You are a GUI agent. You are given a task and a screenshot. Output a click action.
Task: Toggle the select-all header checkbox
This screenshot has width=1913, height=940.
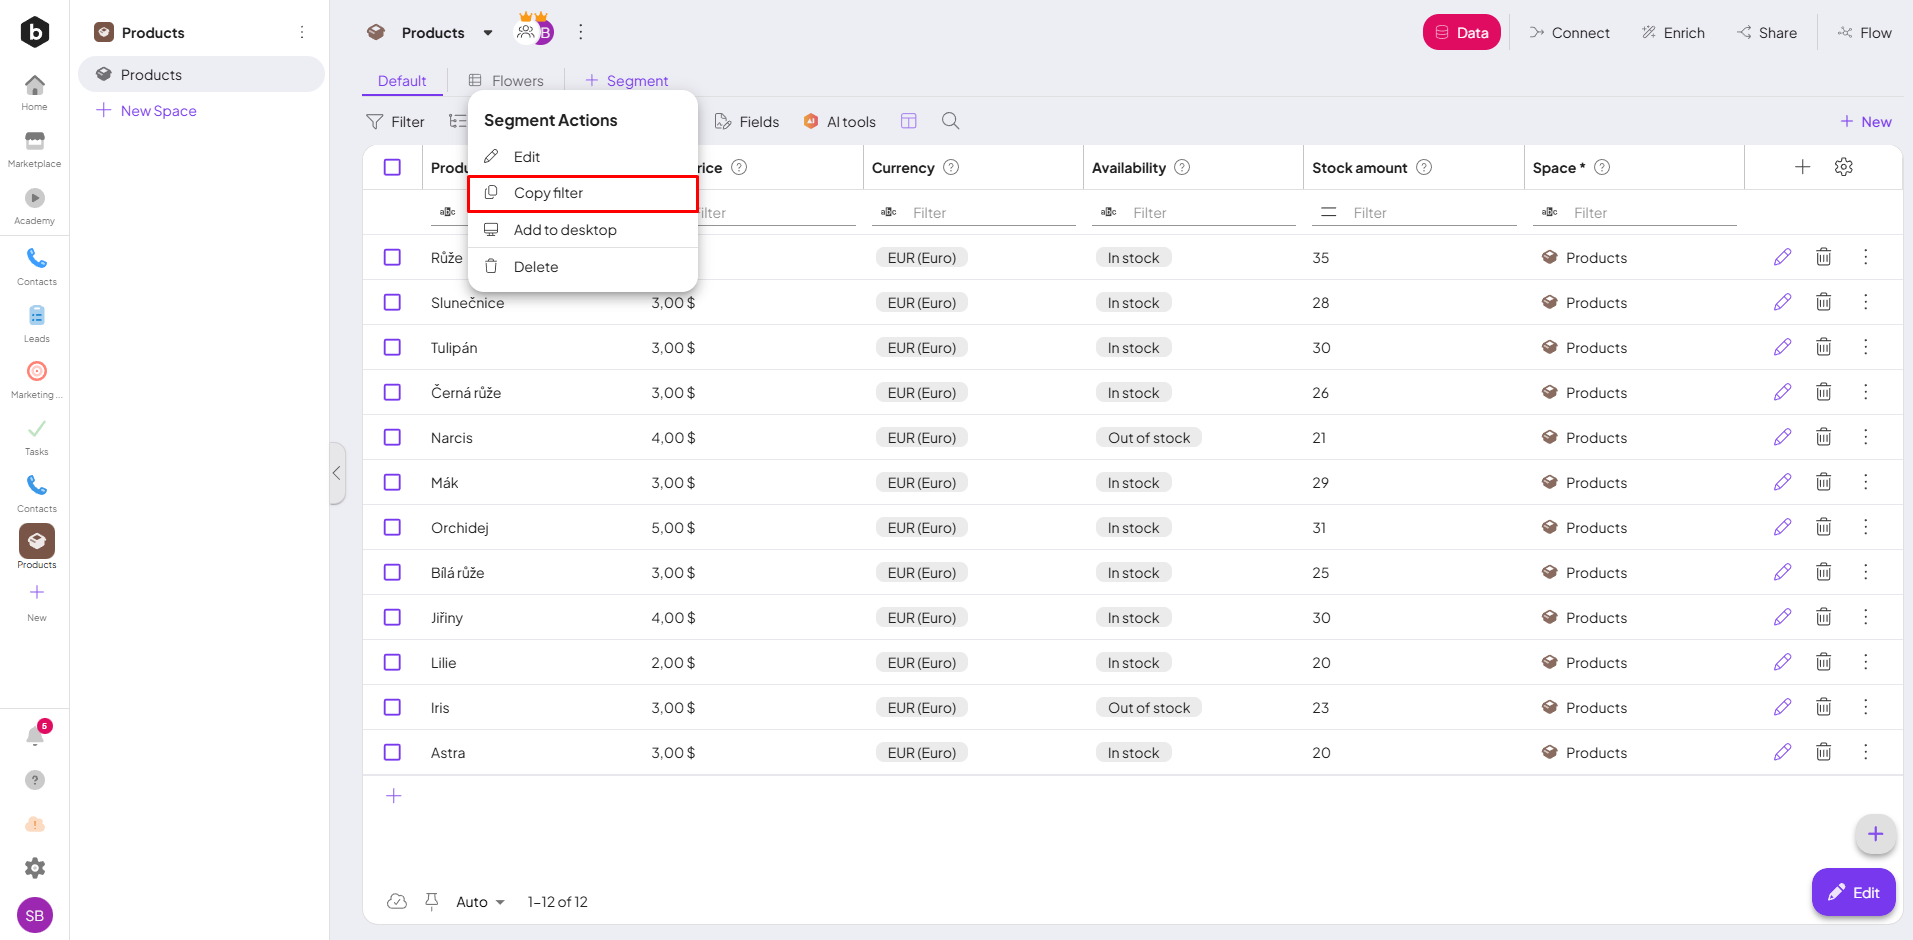click(x=392, y=167)
